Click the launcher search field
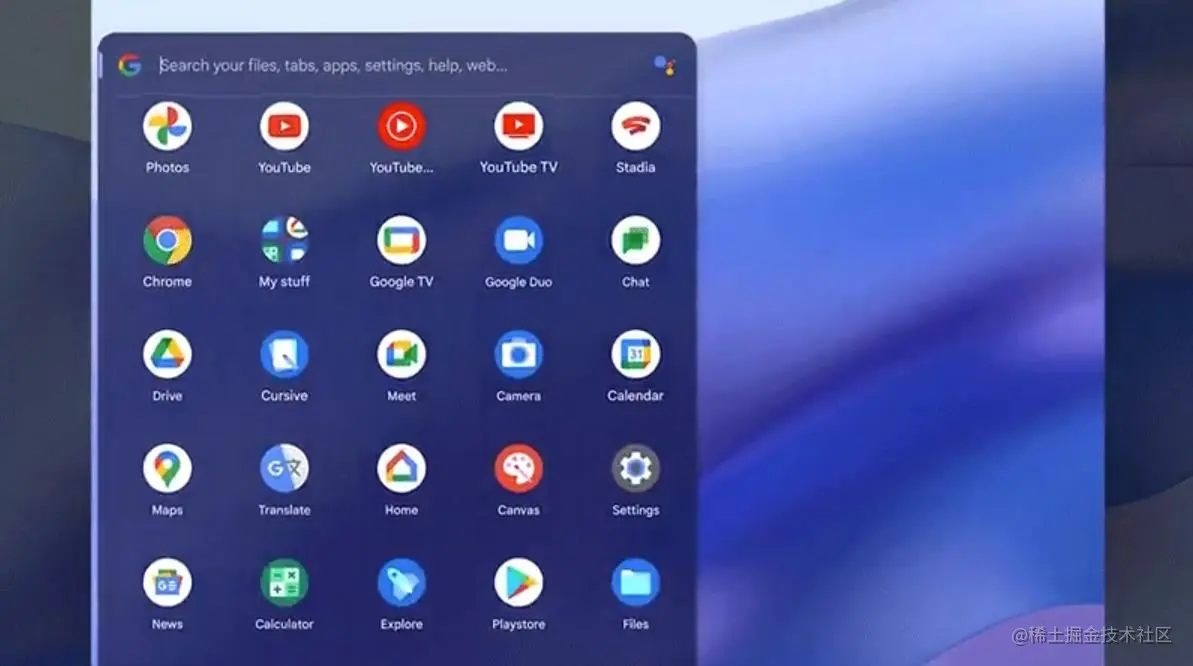This screenshot has width=1193, height=666. click(399, 65)
